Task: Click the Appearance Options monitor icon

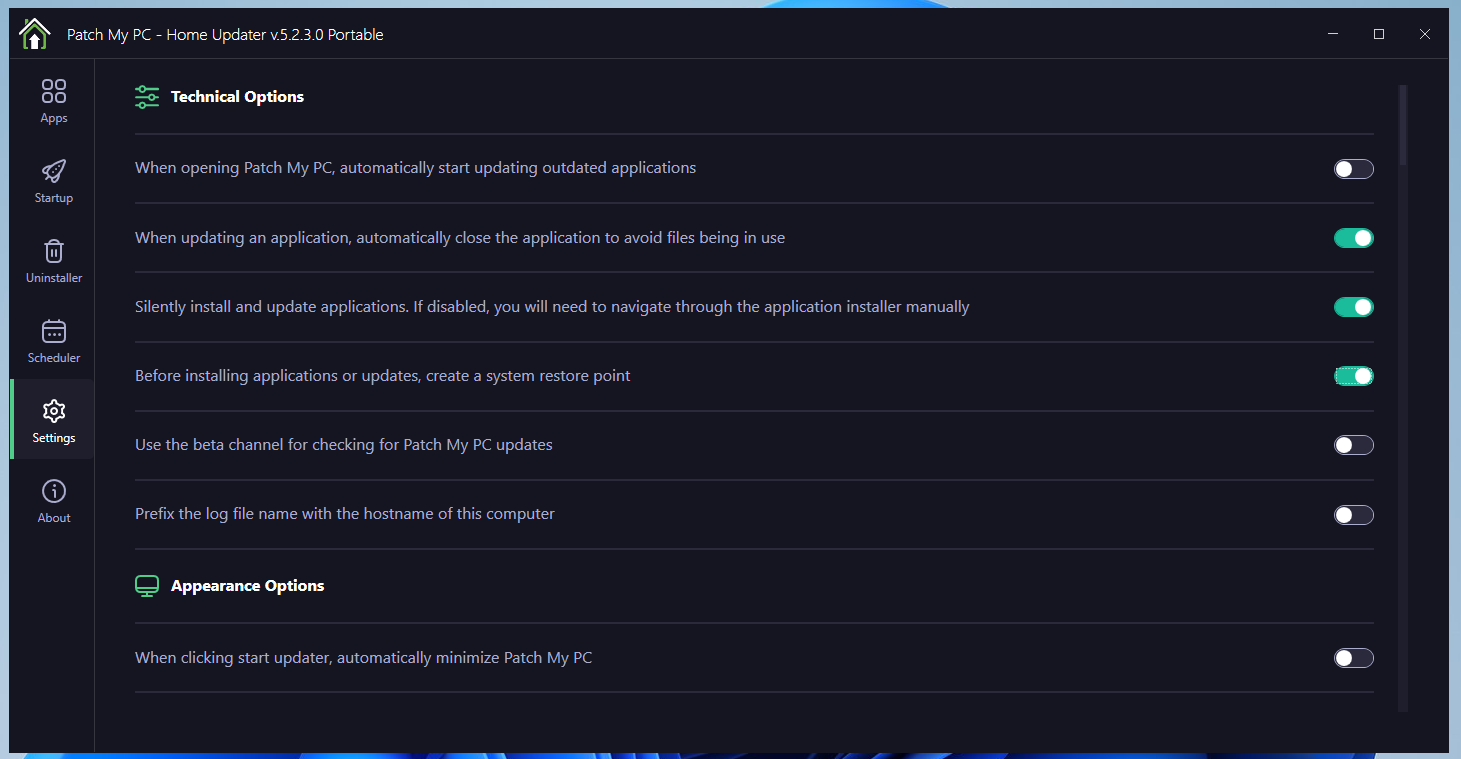Action: tap(147, 586)
